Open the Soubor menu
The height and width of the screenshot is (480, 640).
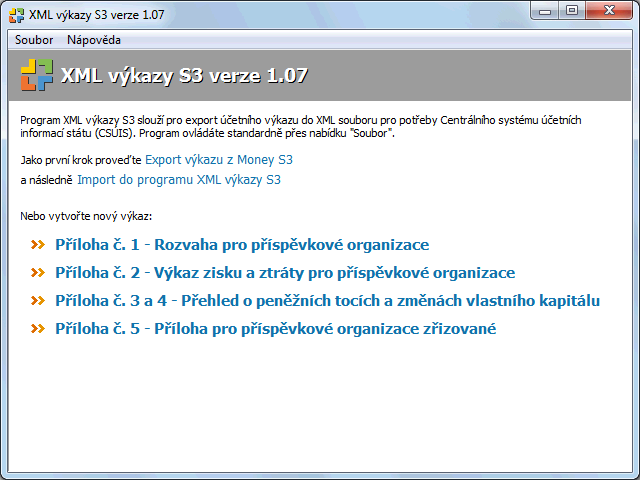point(35,40)
